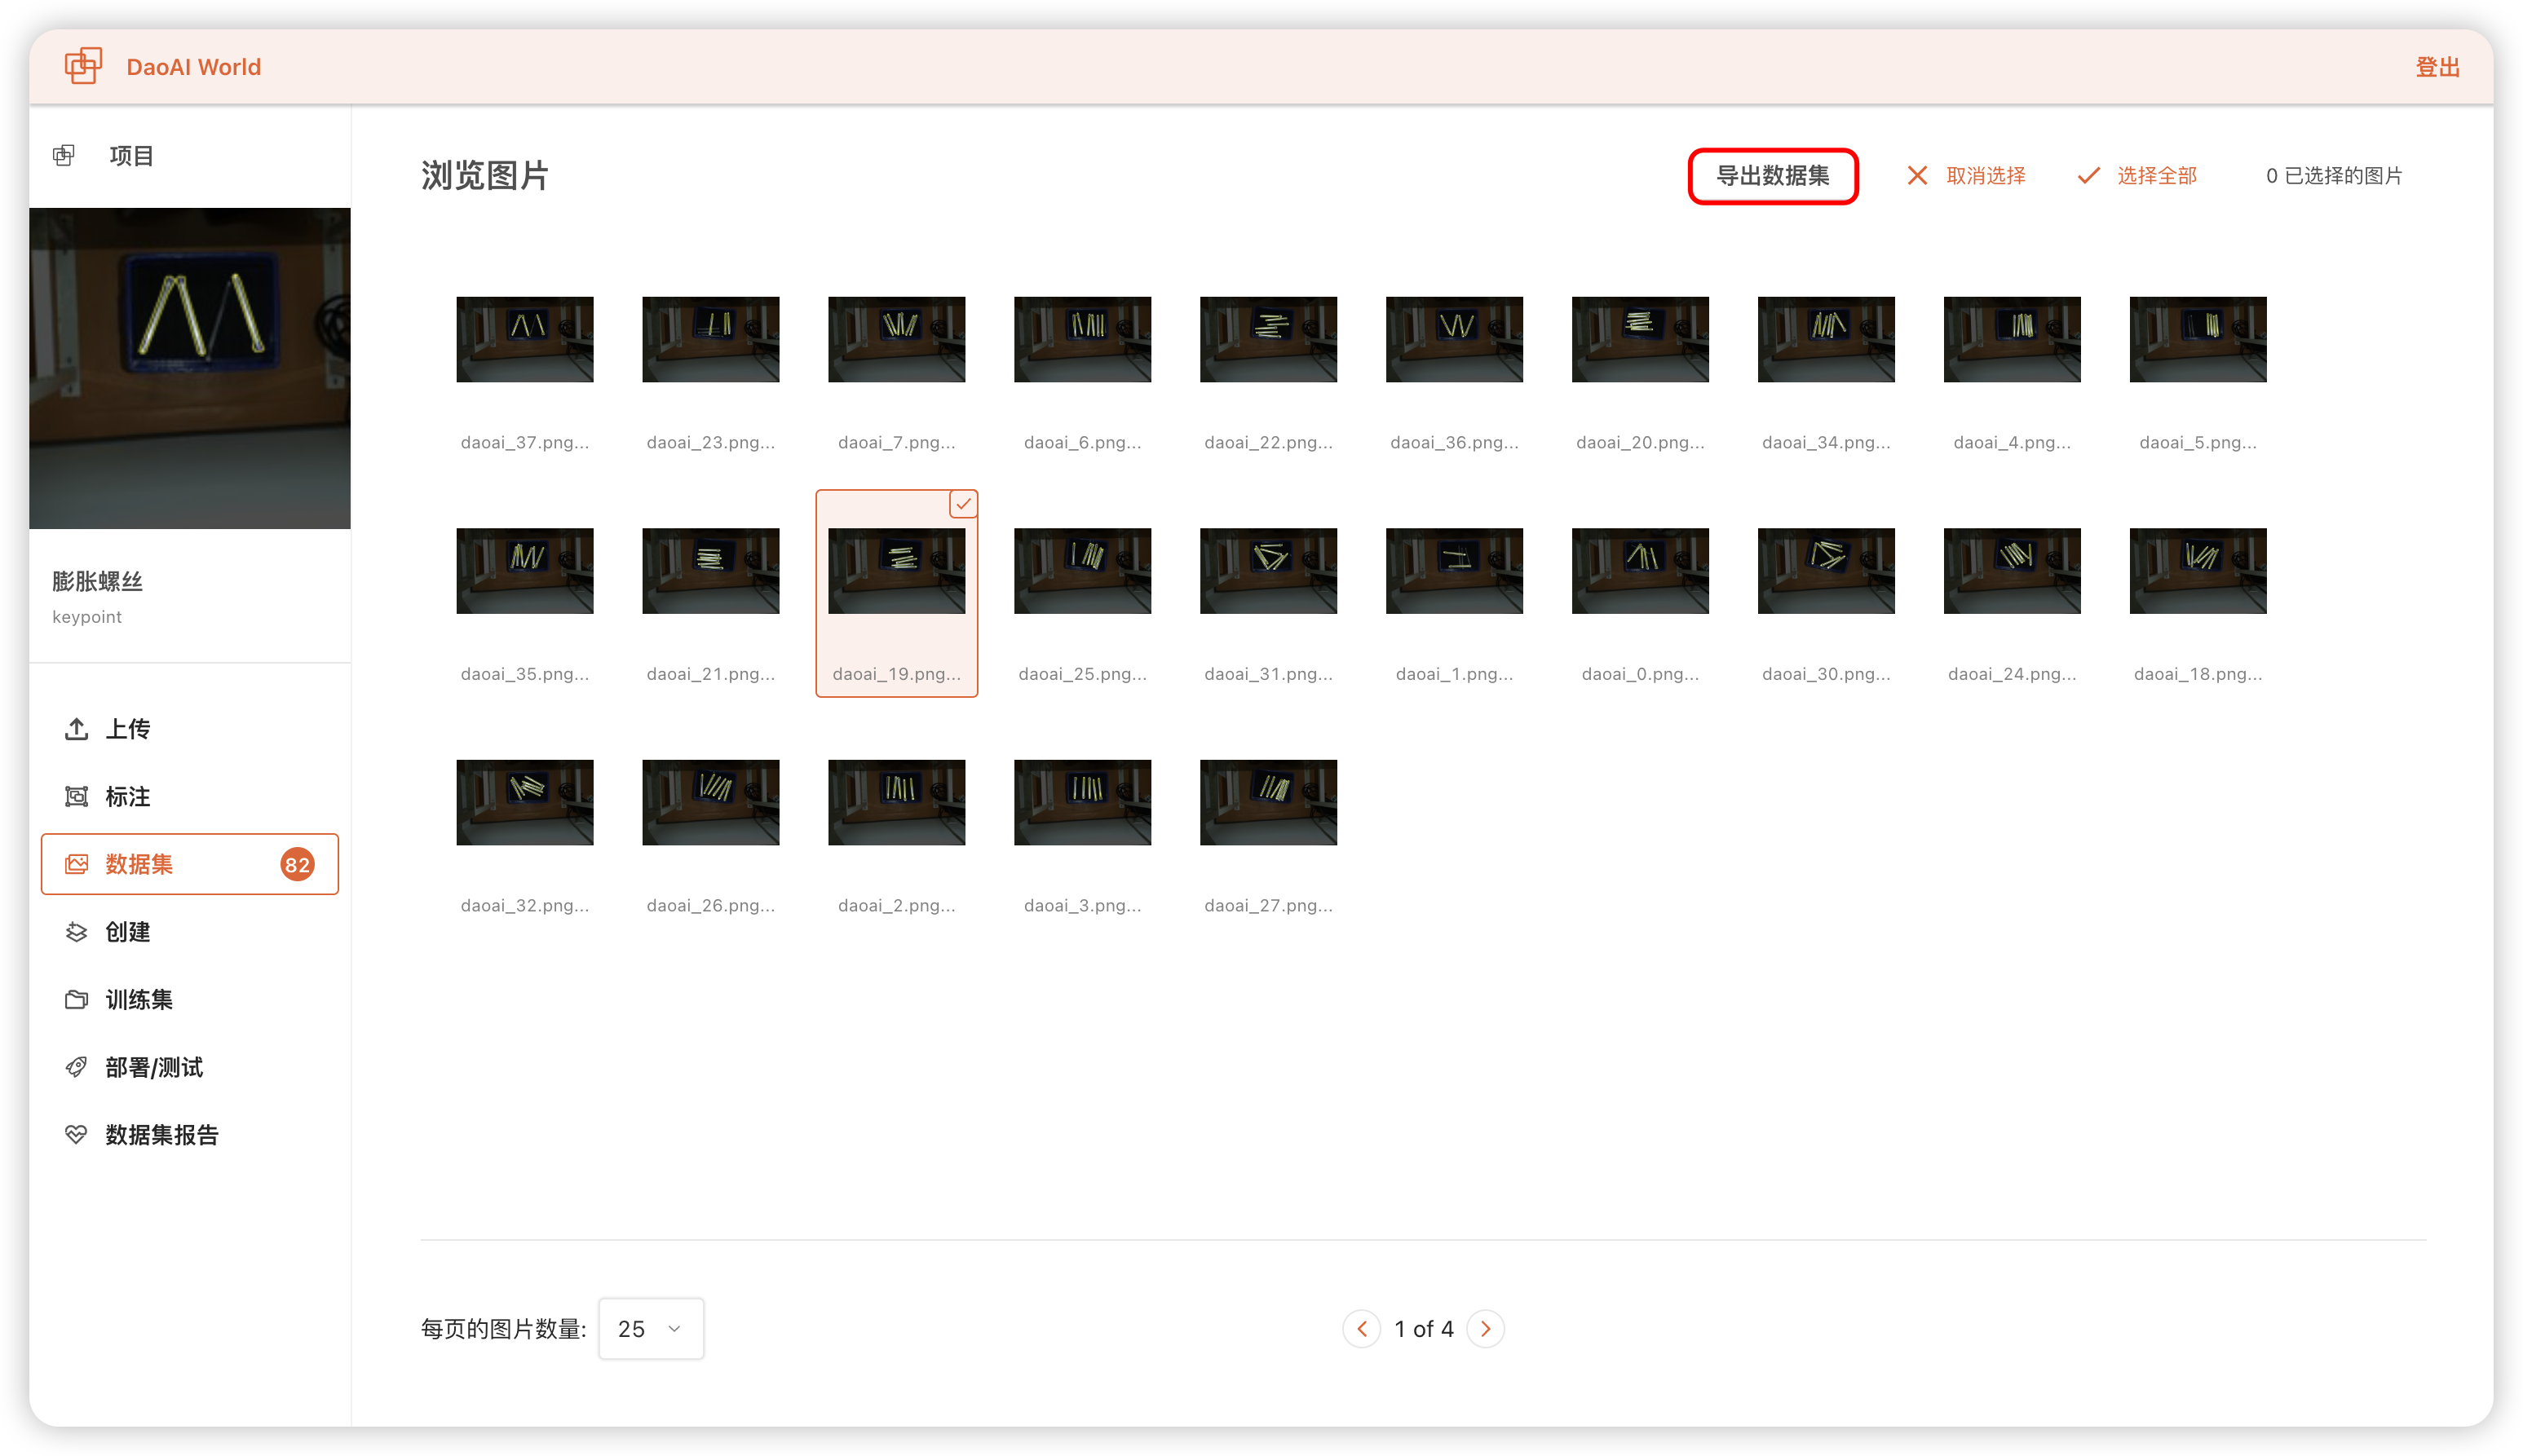Click 取消选择 to deselect images
The height and width of the screenshot is (1456, 2523).
click(x=1966, y=175)
